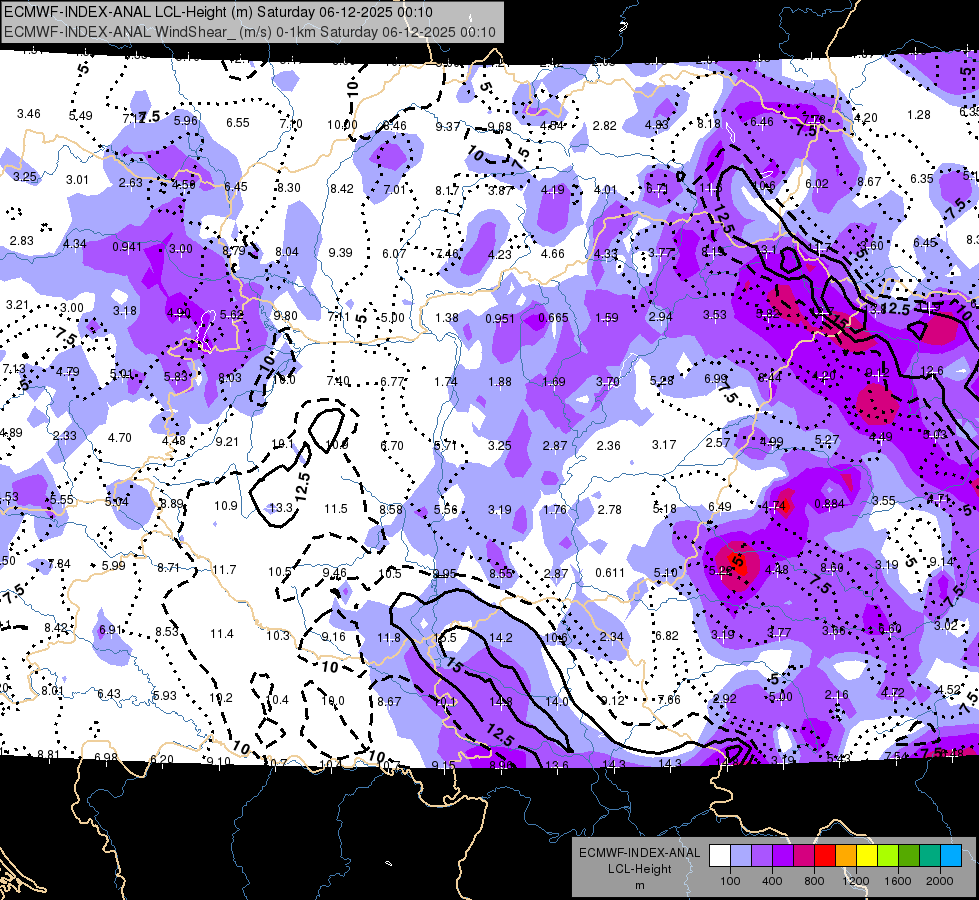Click the legend tick label 800
Image resolution: width=979 pixels, height=900 pixels.
[814, 881]
